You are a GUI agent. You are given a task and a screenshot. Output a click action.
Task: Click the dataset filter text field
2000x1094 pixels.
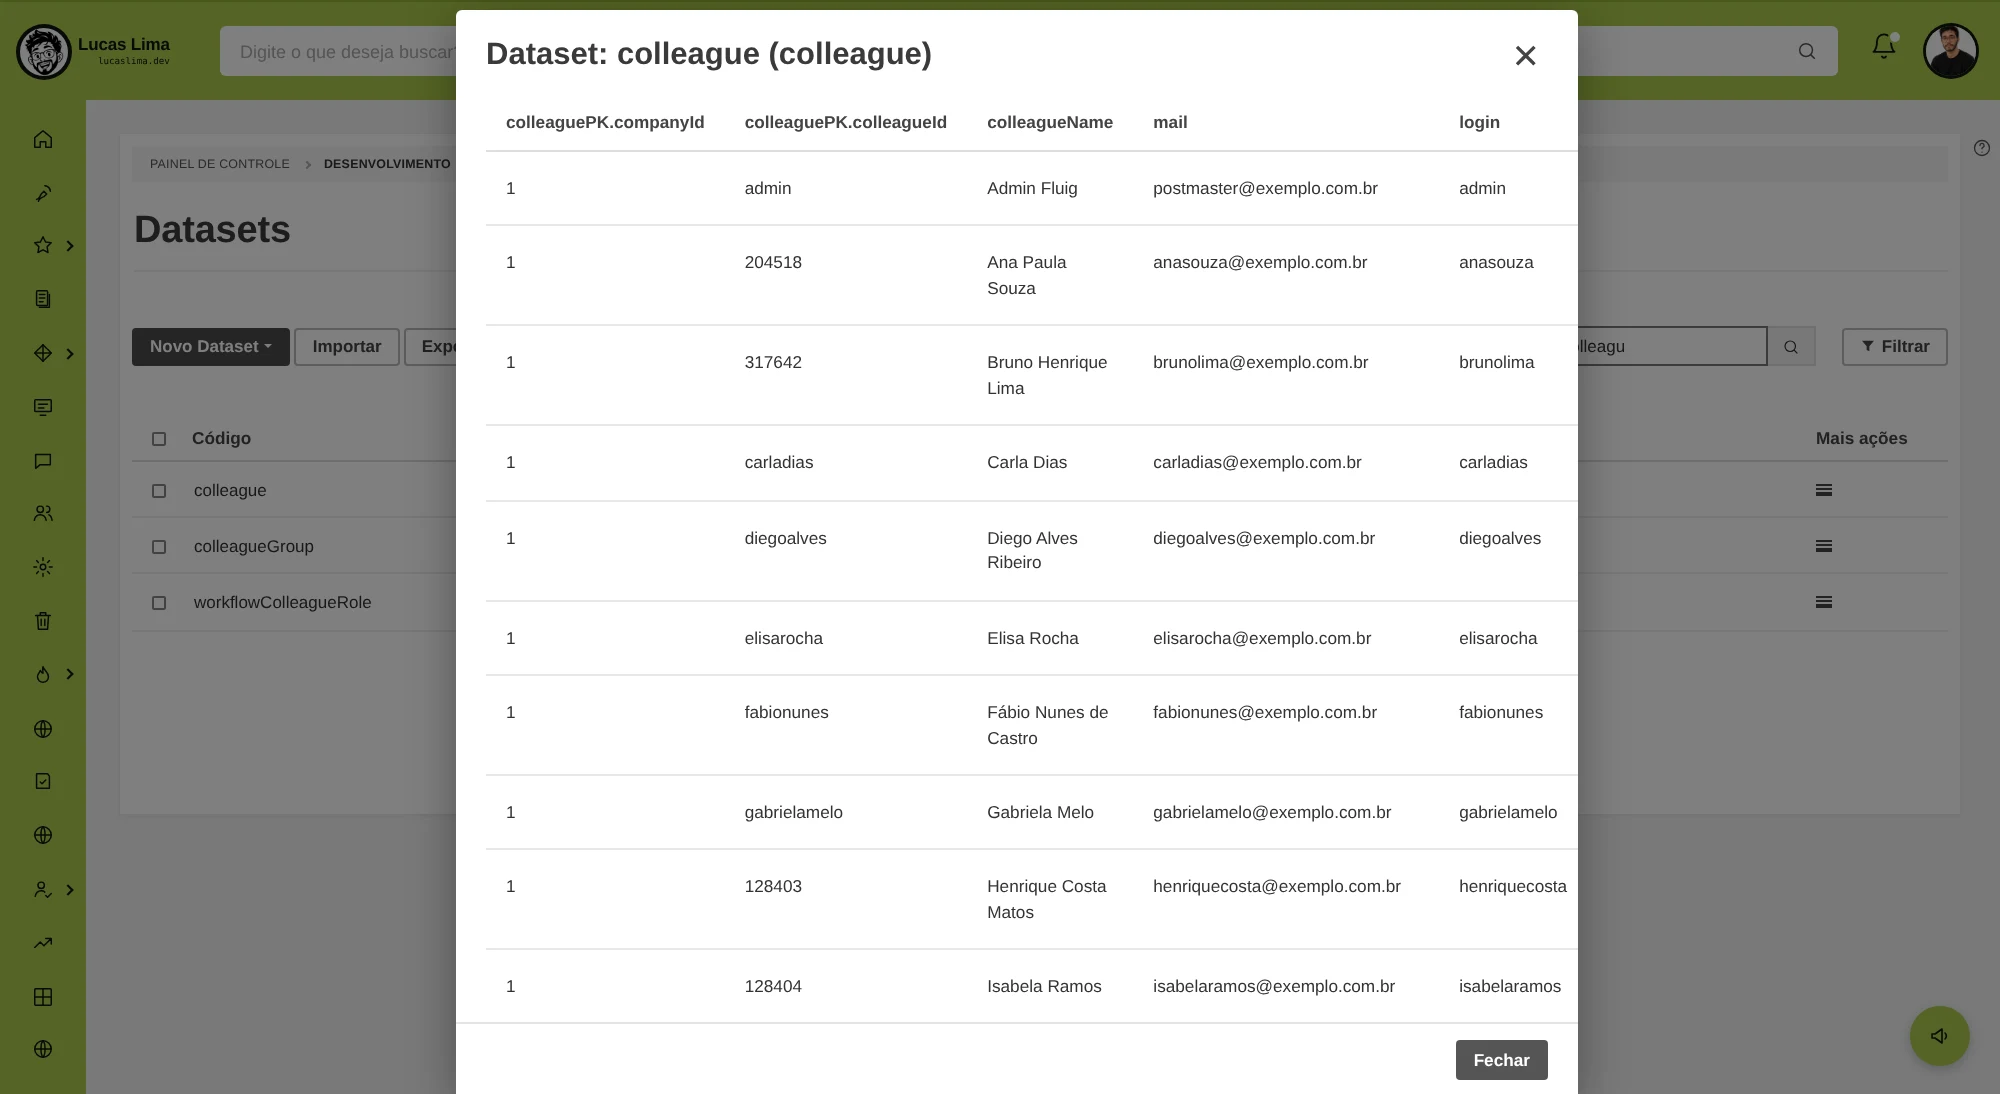point(1672,347)
